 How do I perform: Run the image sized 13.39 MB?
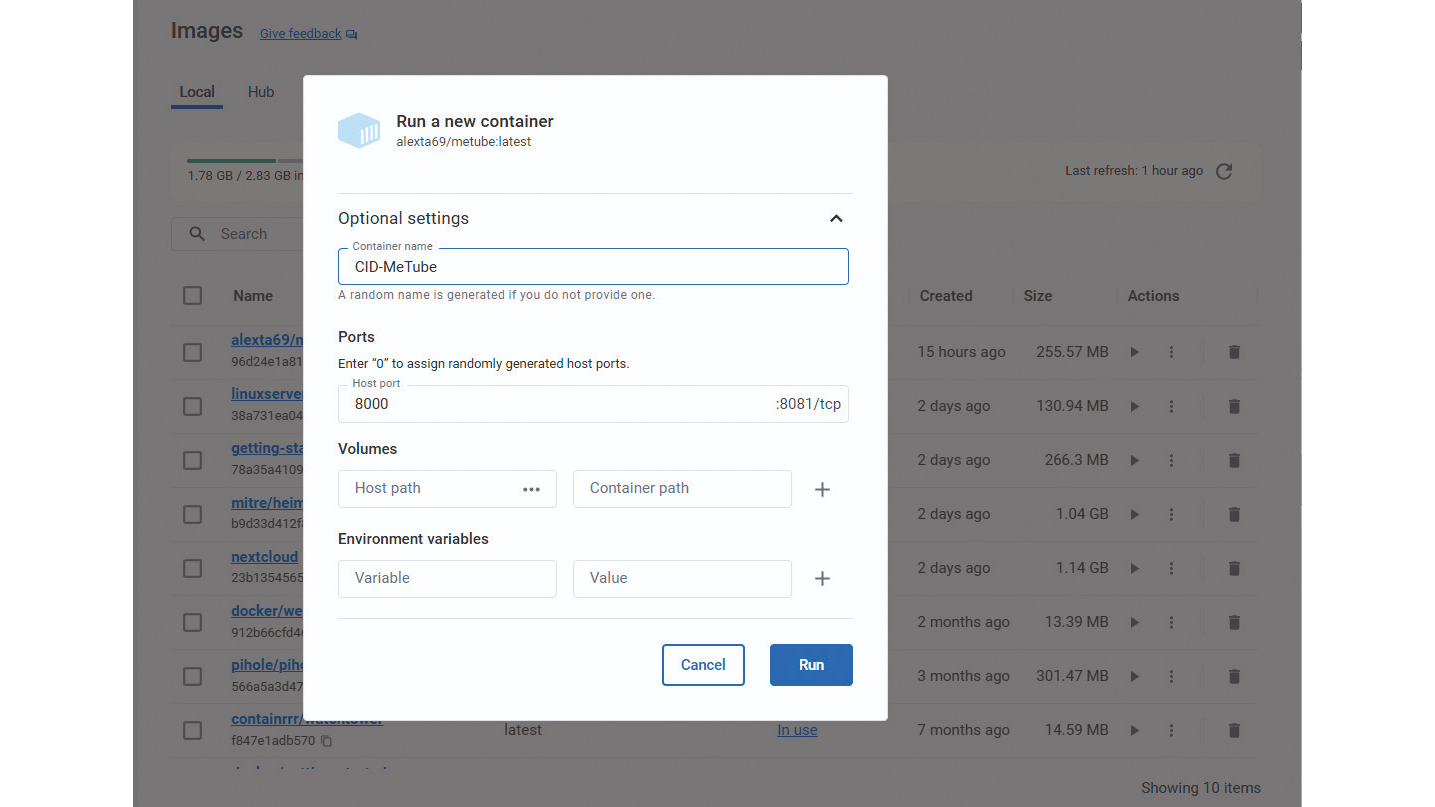(1135, 622)
